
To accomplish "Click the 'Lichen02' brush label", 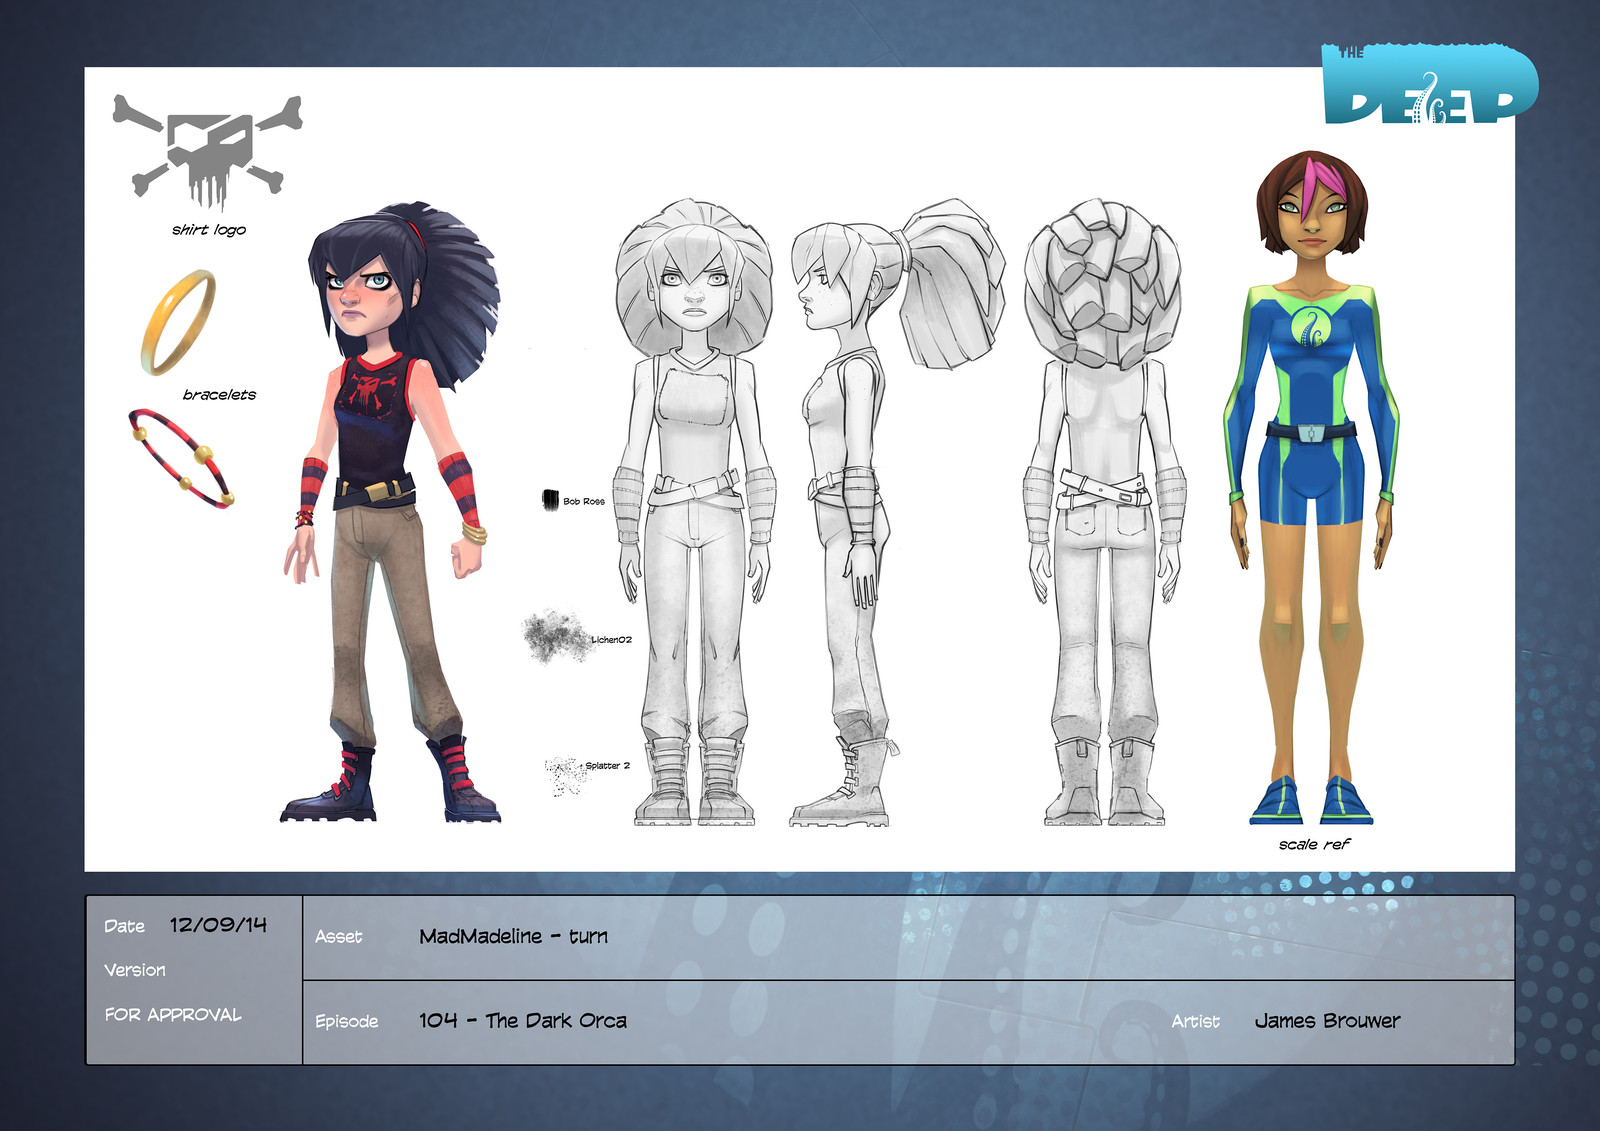I will 611,640.
